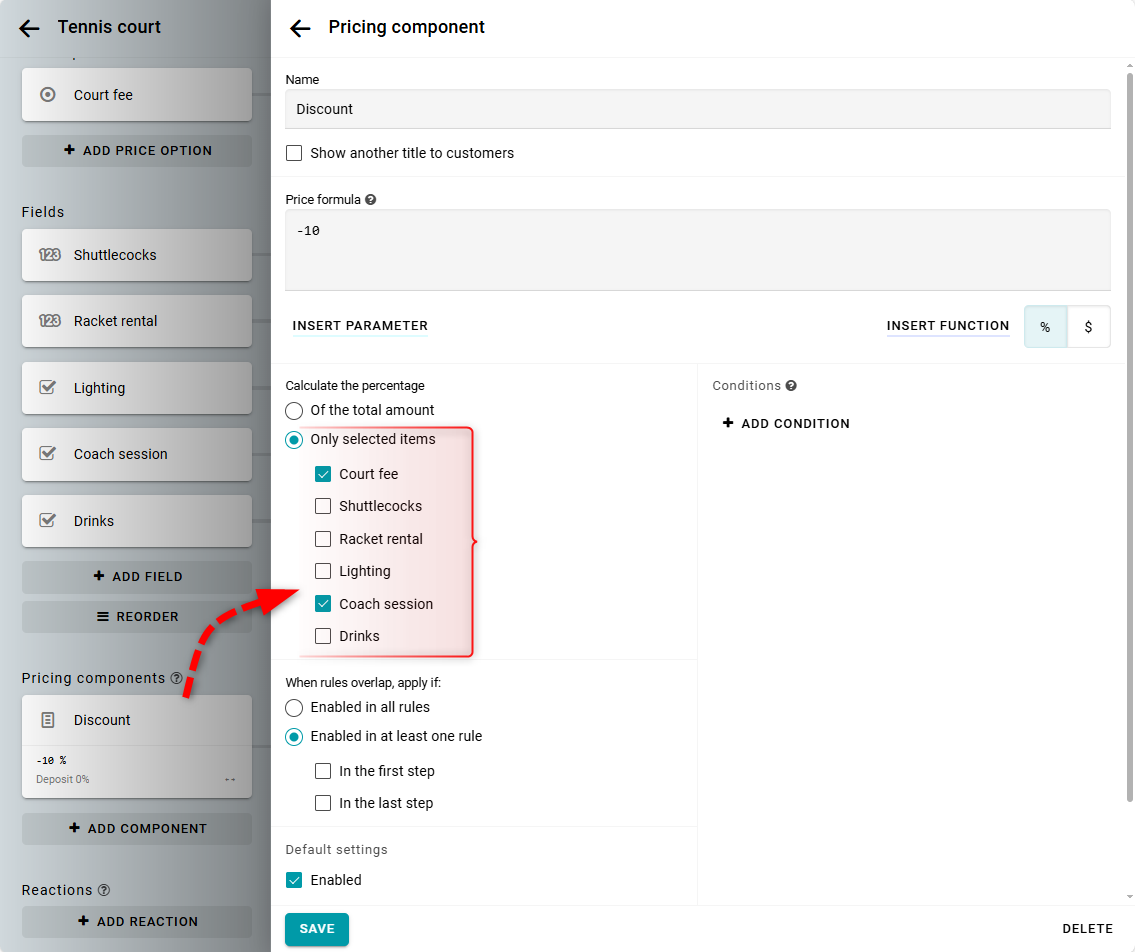The image size is (1135, 952).
Task: Choose Enabled in all rules option
Action: (294, 707)
